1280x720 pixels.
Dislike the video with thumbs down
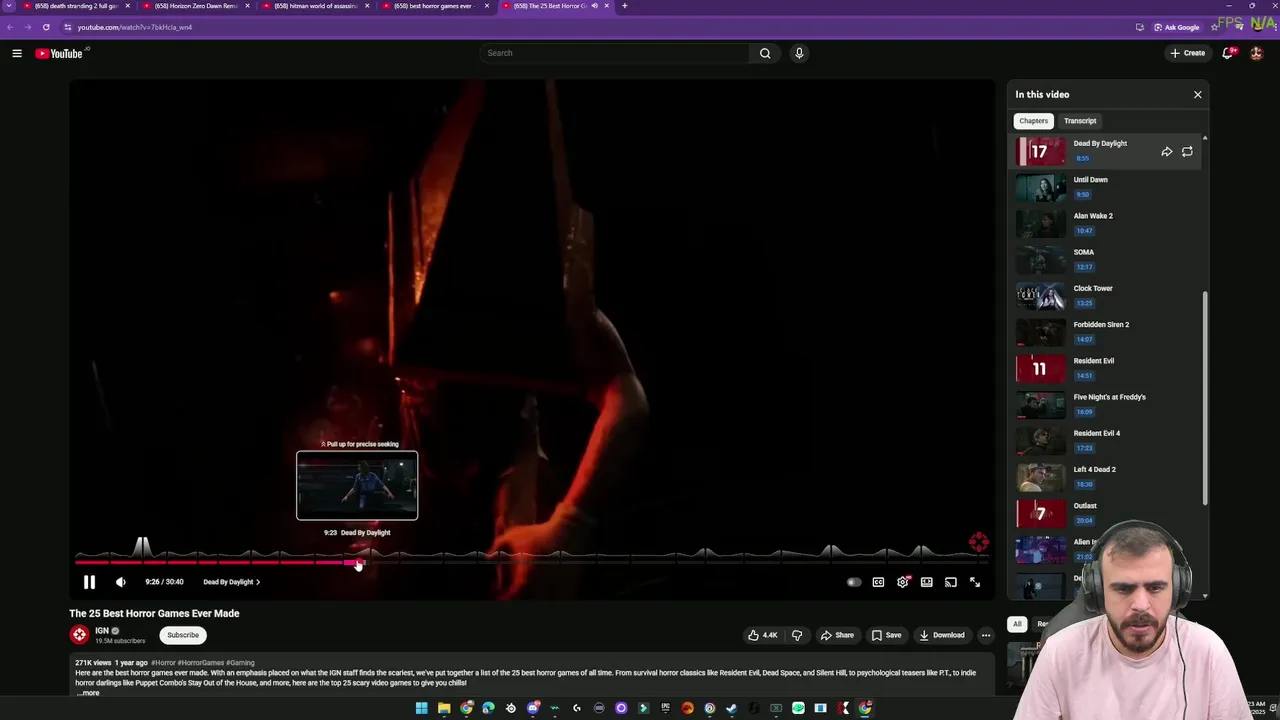pos(797,635)
